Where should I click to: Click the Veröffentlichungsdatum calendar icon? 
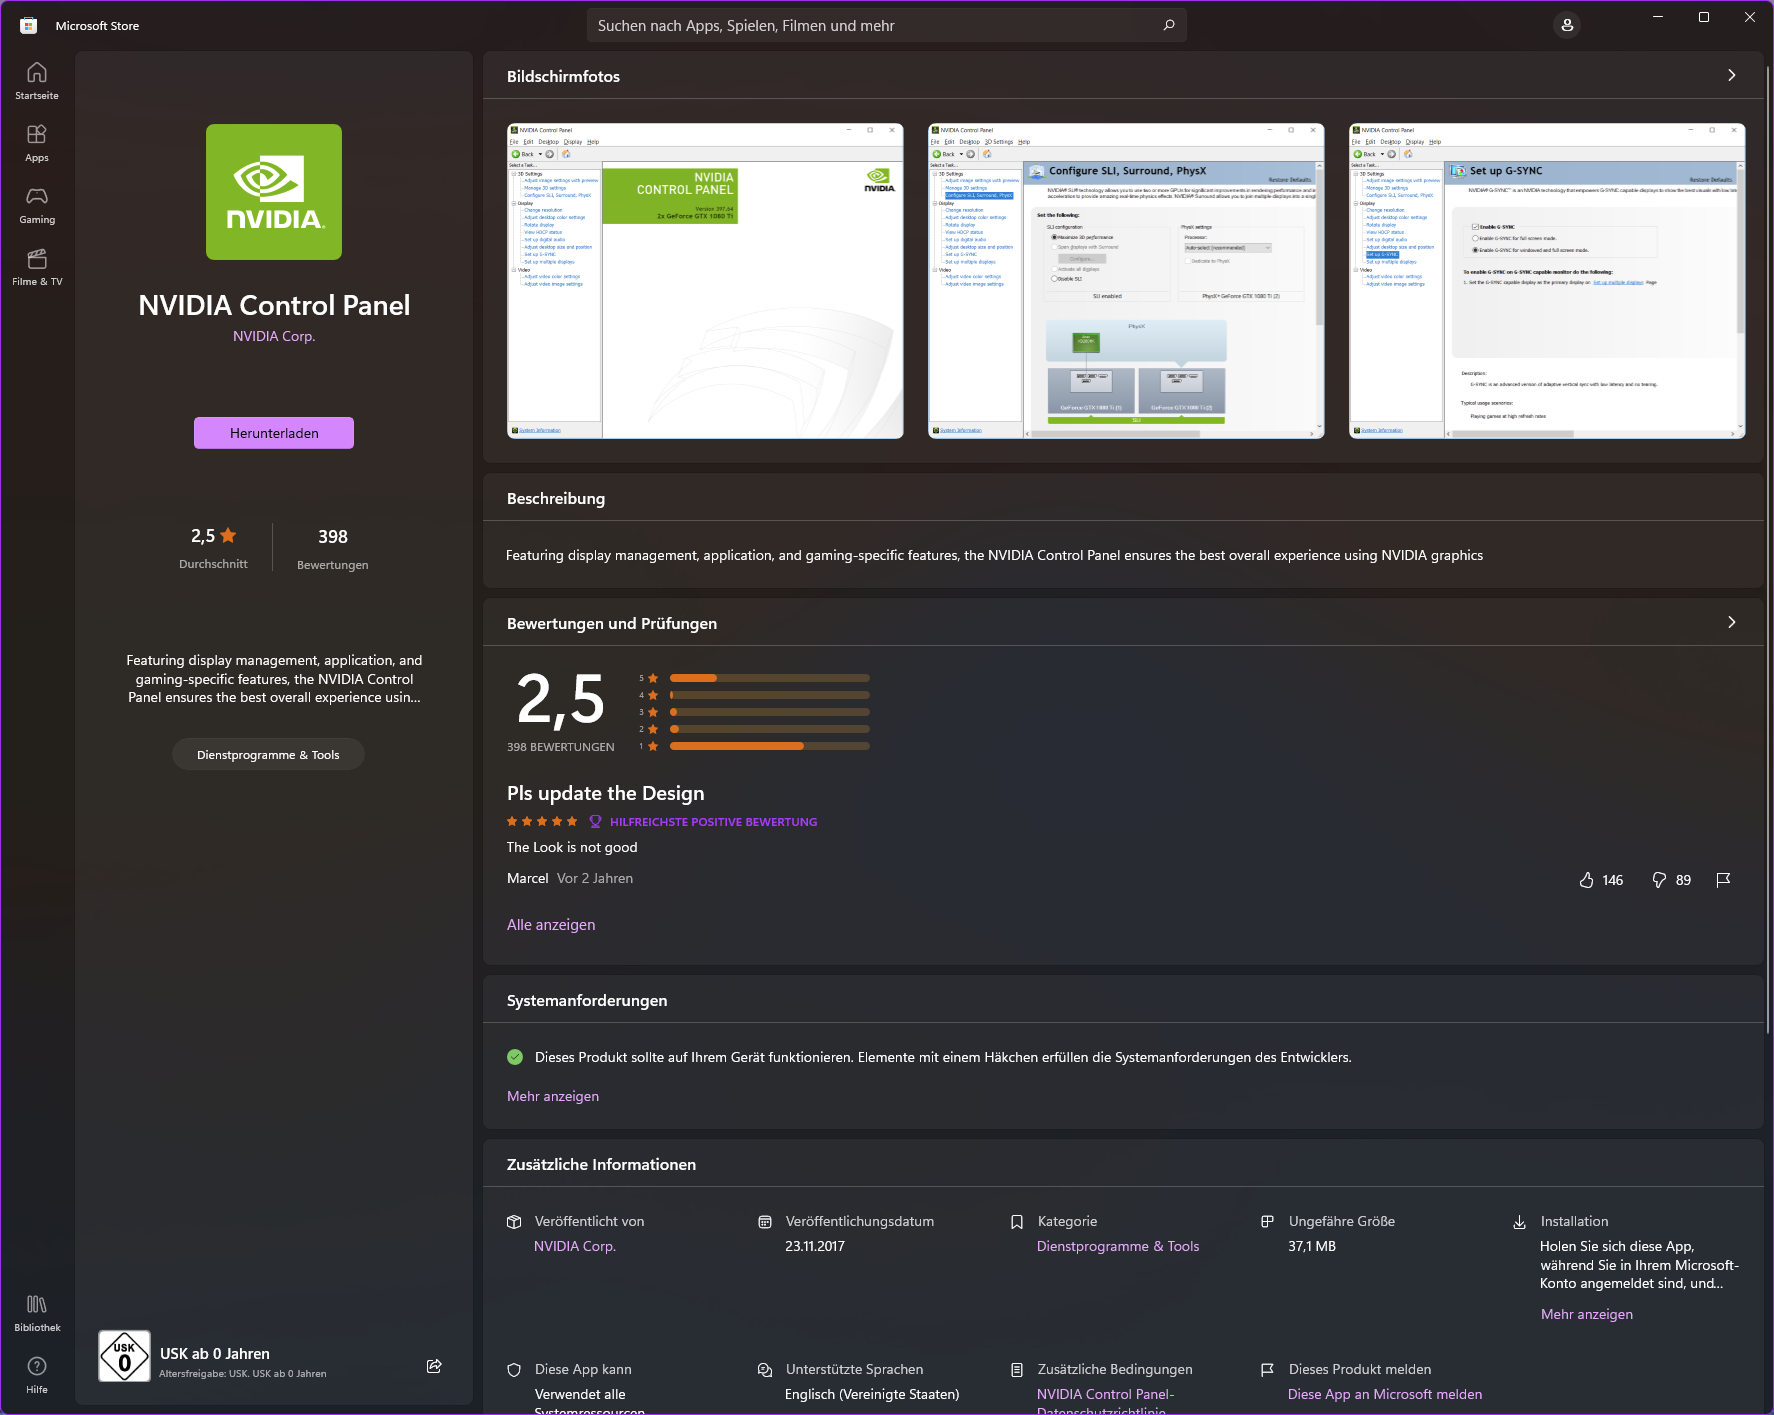[x=765, y=1222]
